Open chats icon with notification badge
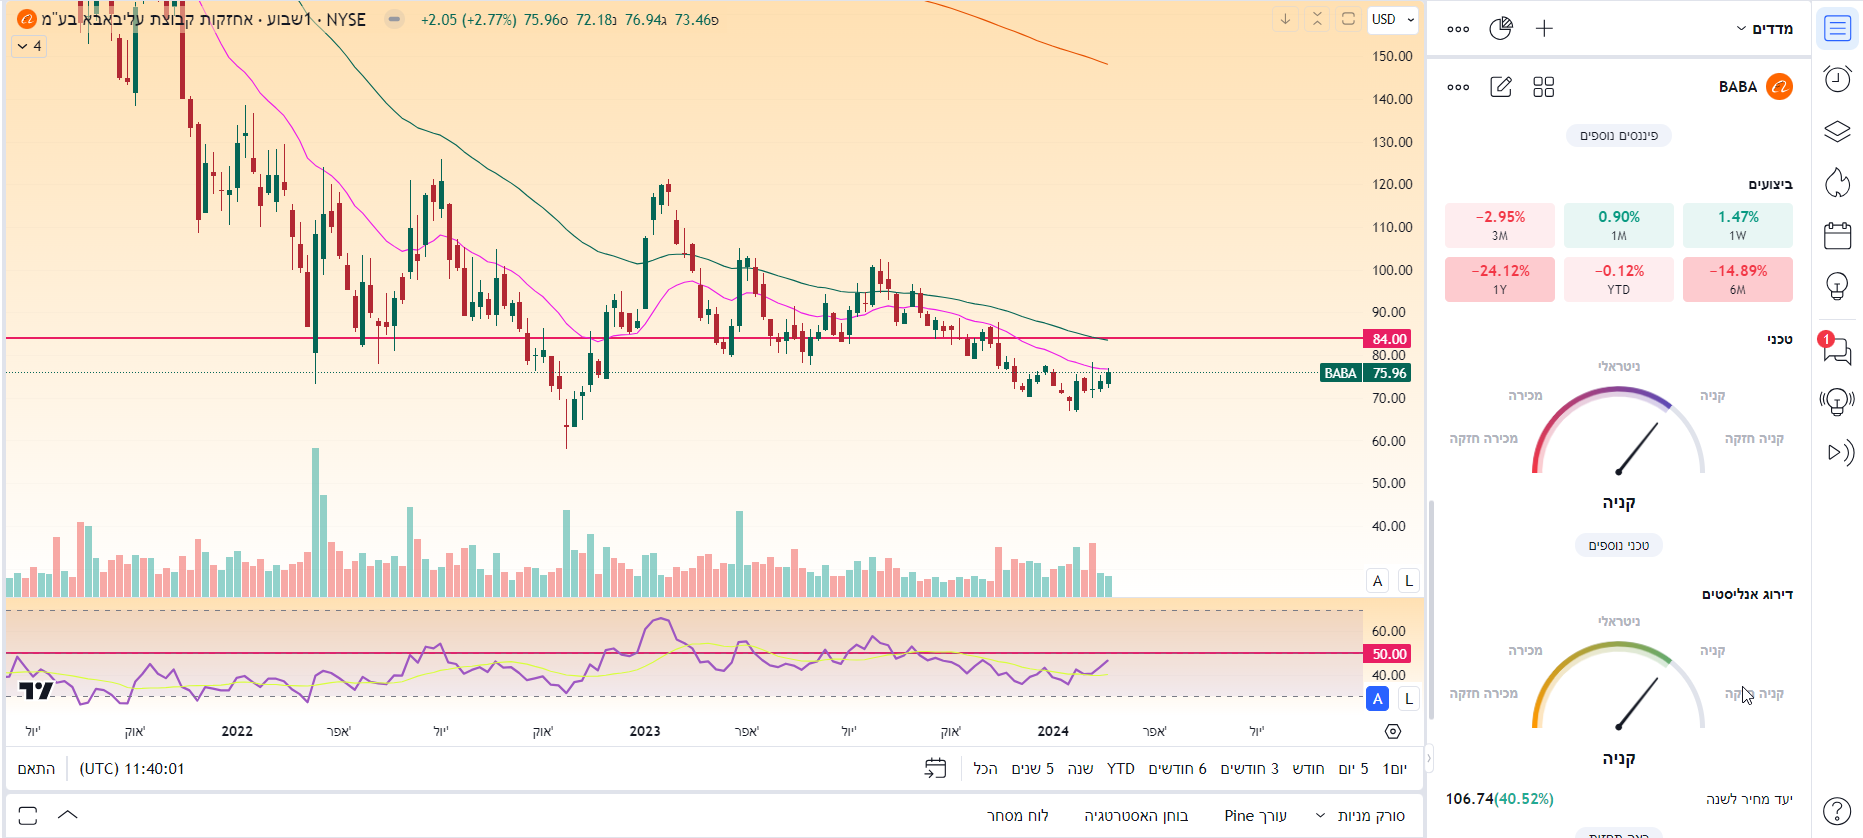 1837,349
